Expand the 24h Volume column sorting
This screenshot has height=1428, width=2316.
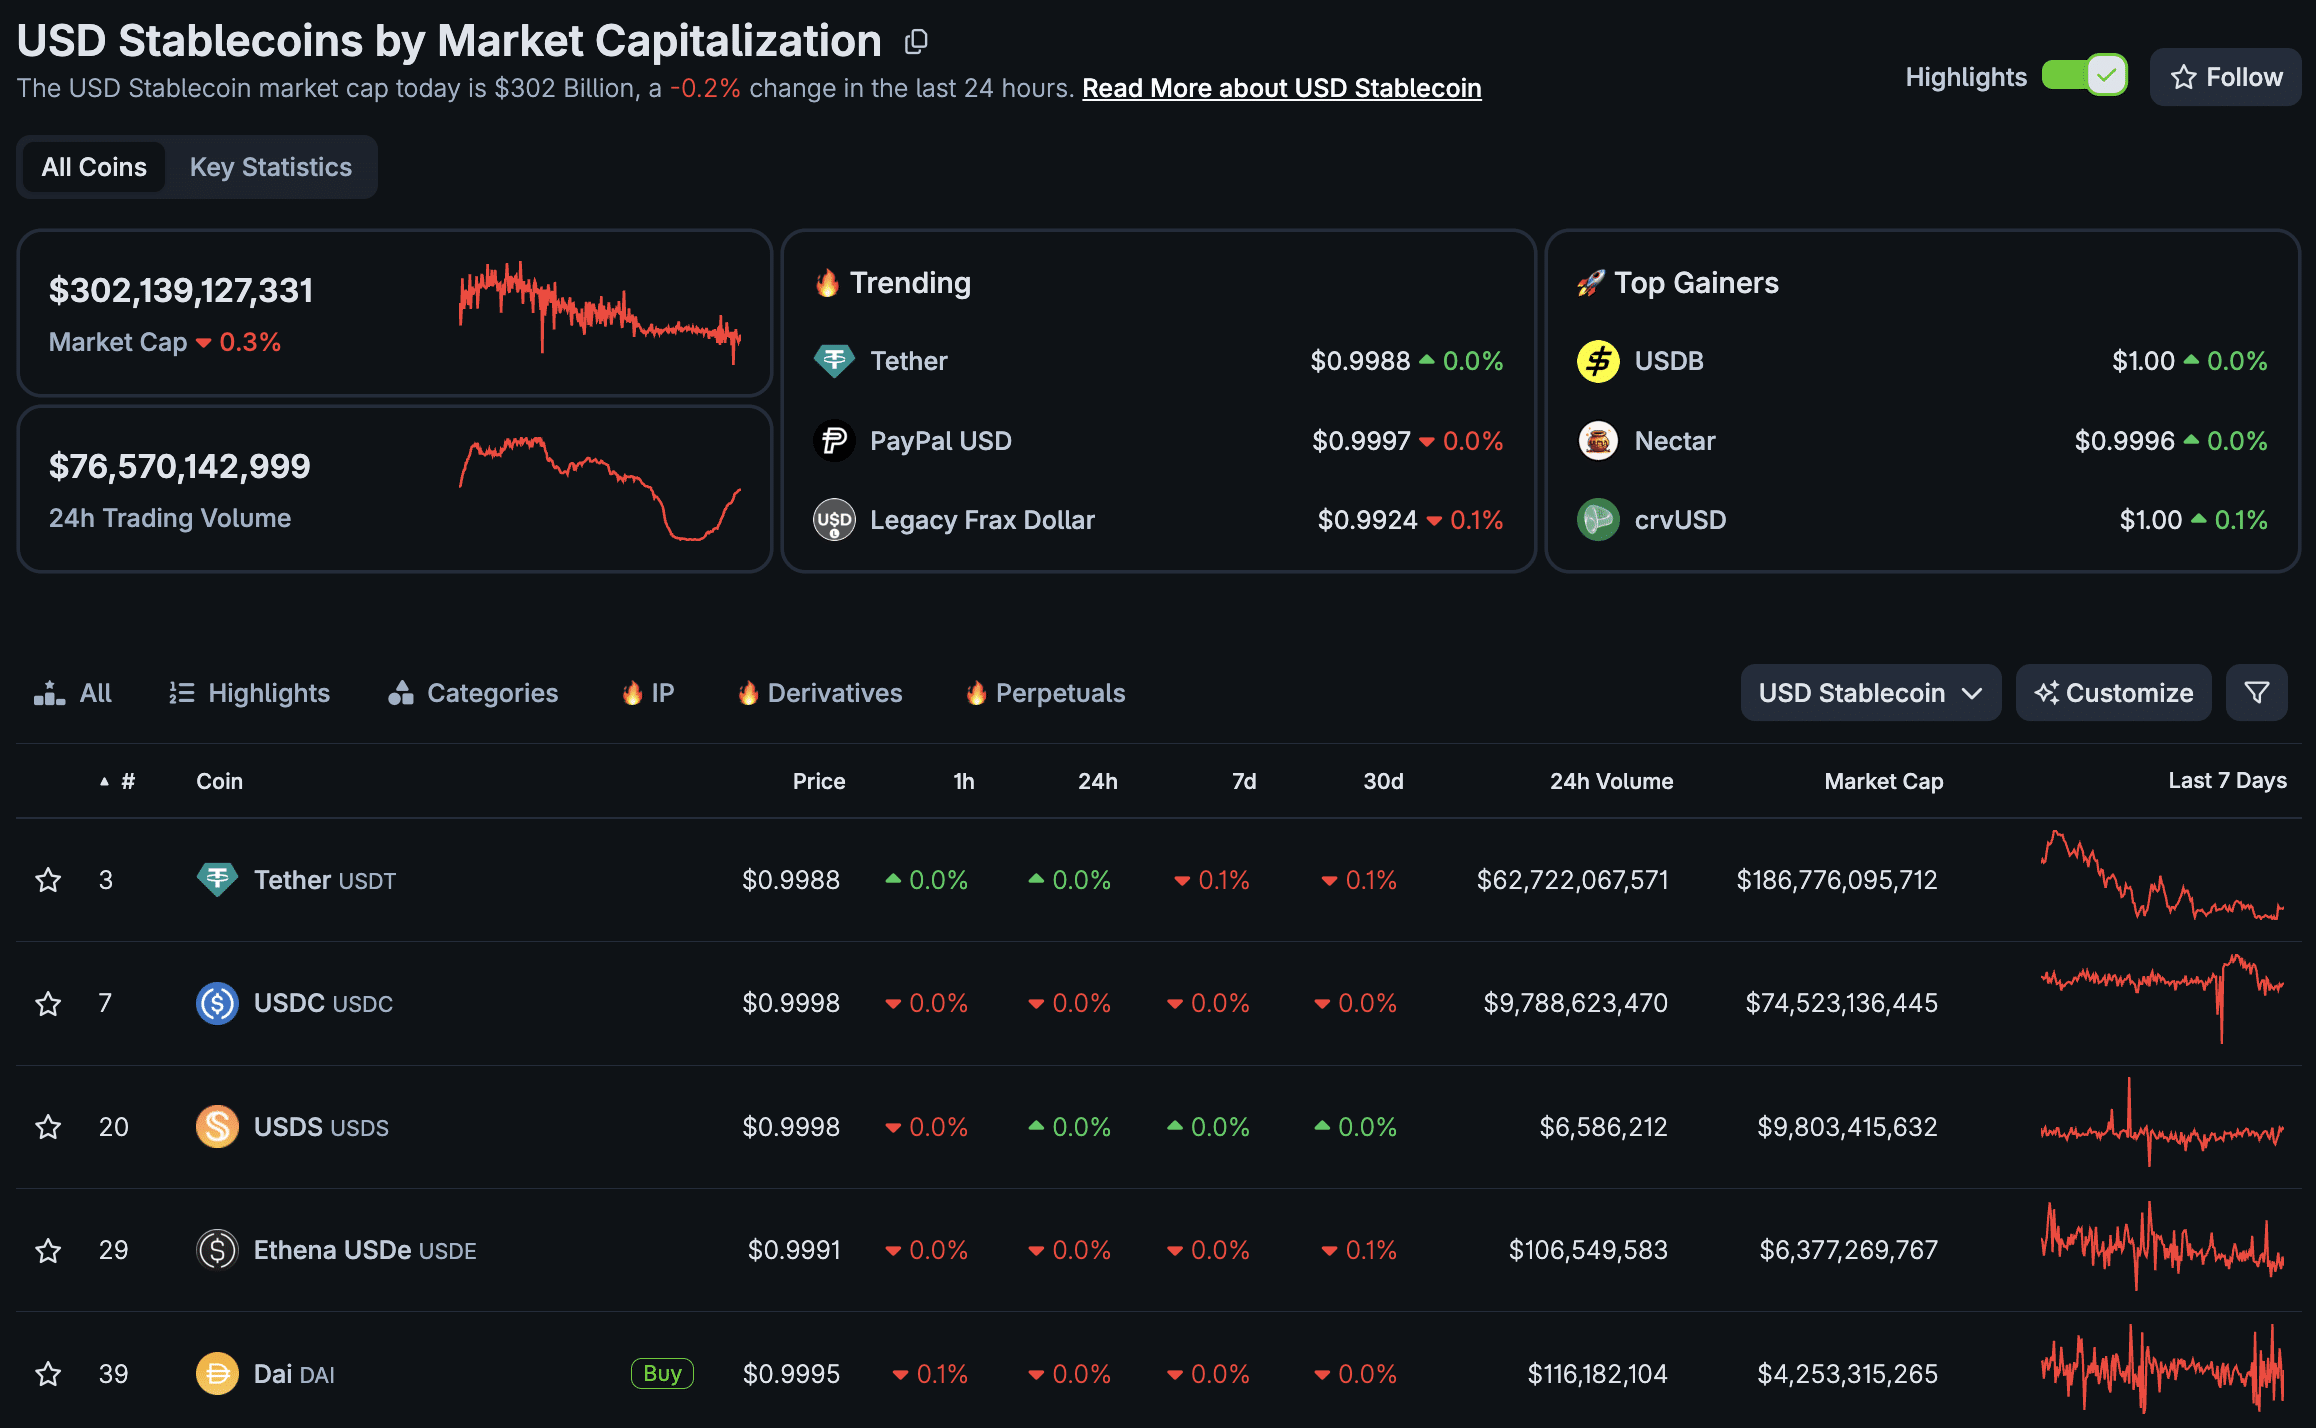[x=1611, y=781]
